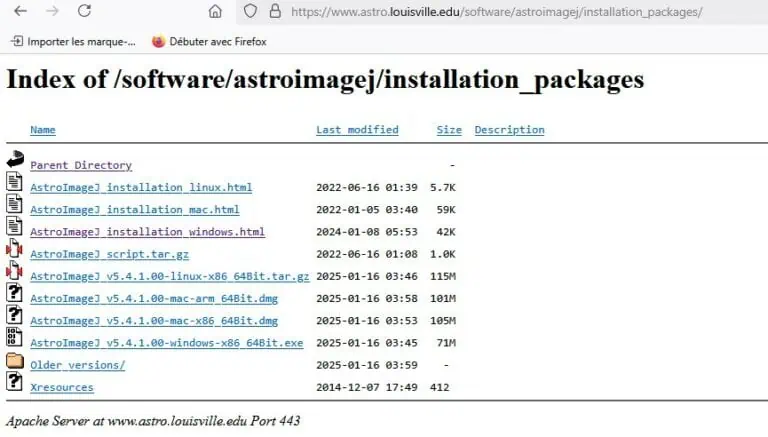
Task: Download the windows-x86_64Bit.exe installer
Action: (x=167, y=343)
